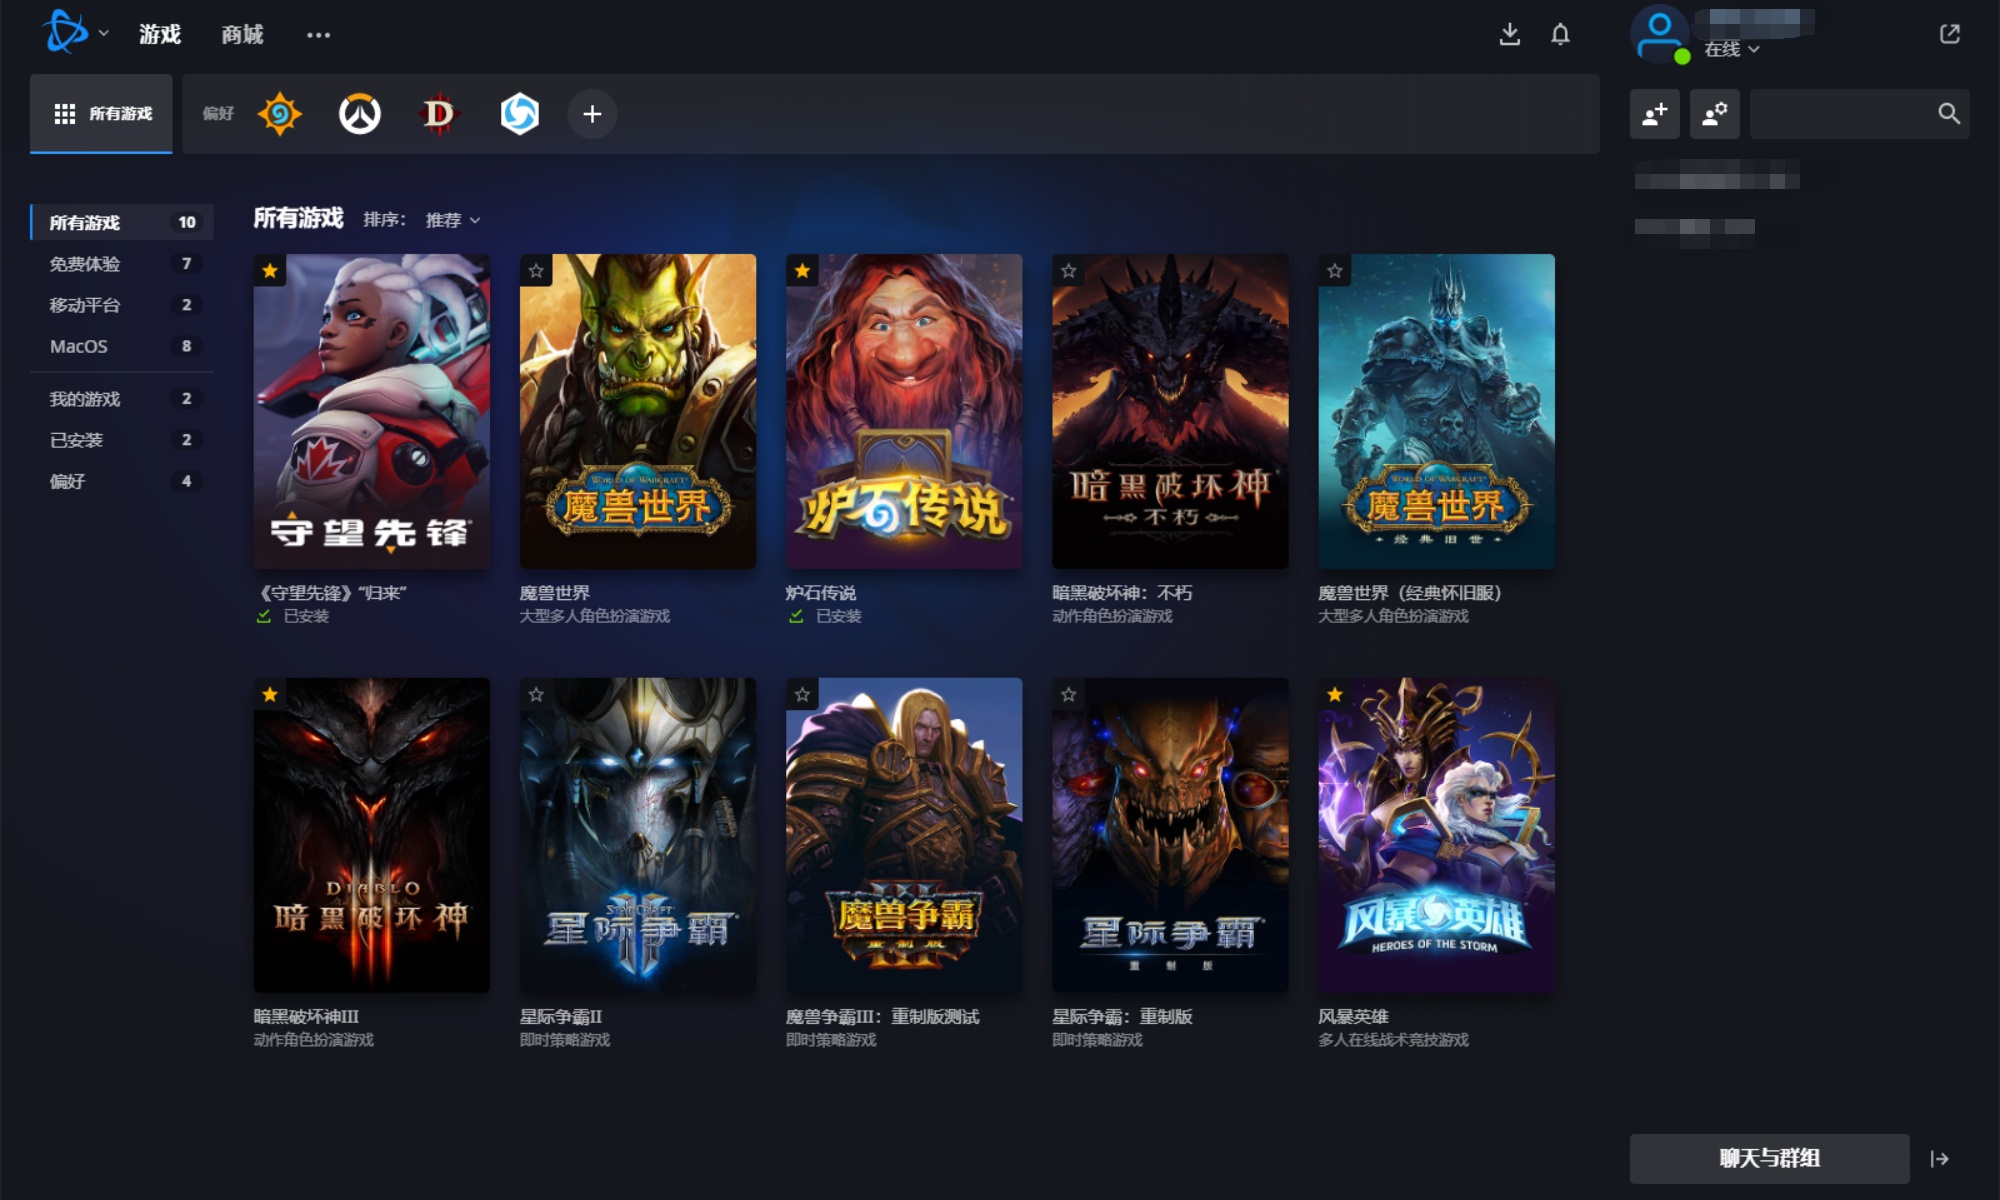Screen dimensions: 2000x1200
Task: Select 免费体验 filter
Action: (x=122, y=263)
